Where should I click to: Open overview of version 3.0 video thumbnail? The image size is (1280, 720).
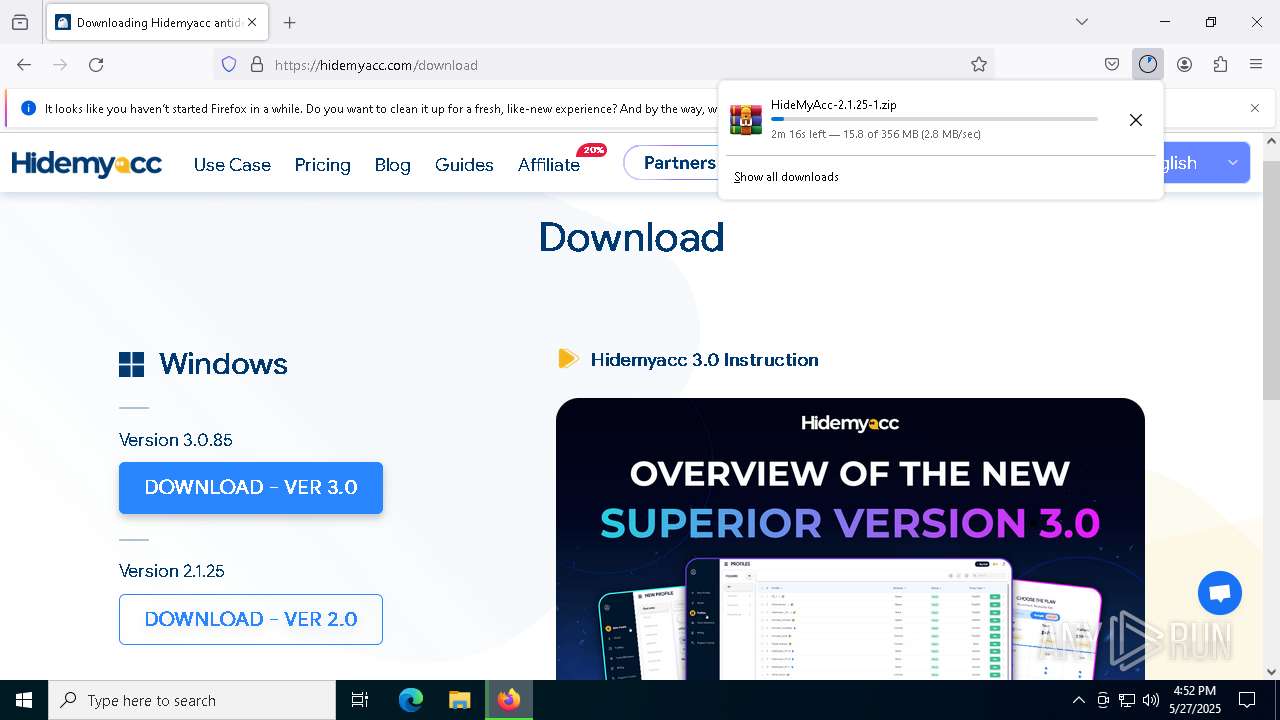click(850, 539)
